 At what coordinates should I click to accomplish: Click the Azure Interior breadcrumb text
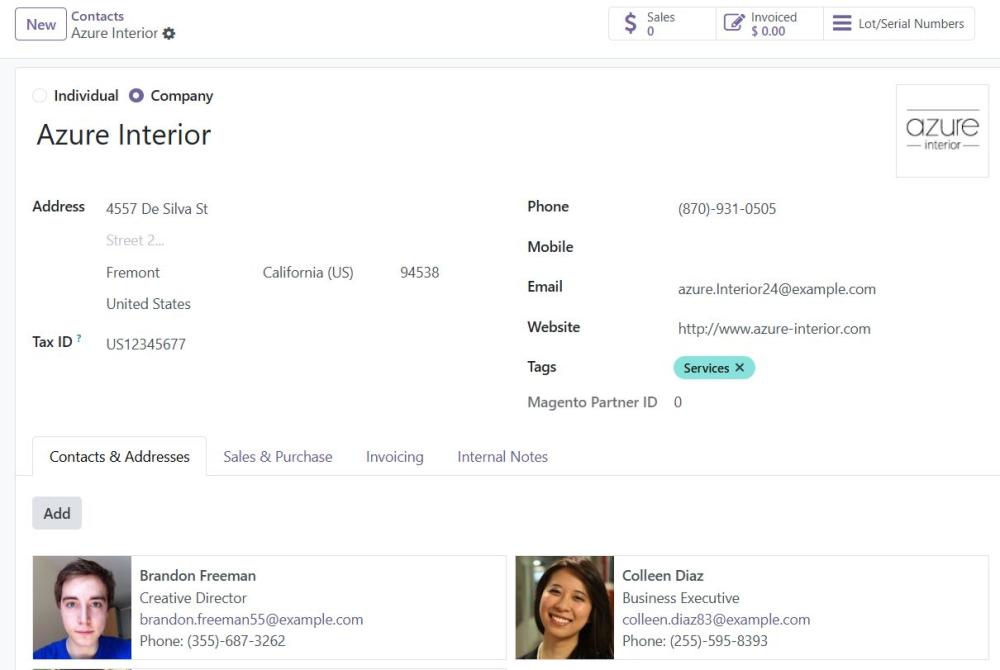[114, 33]
